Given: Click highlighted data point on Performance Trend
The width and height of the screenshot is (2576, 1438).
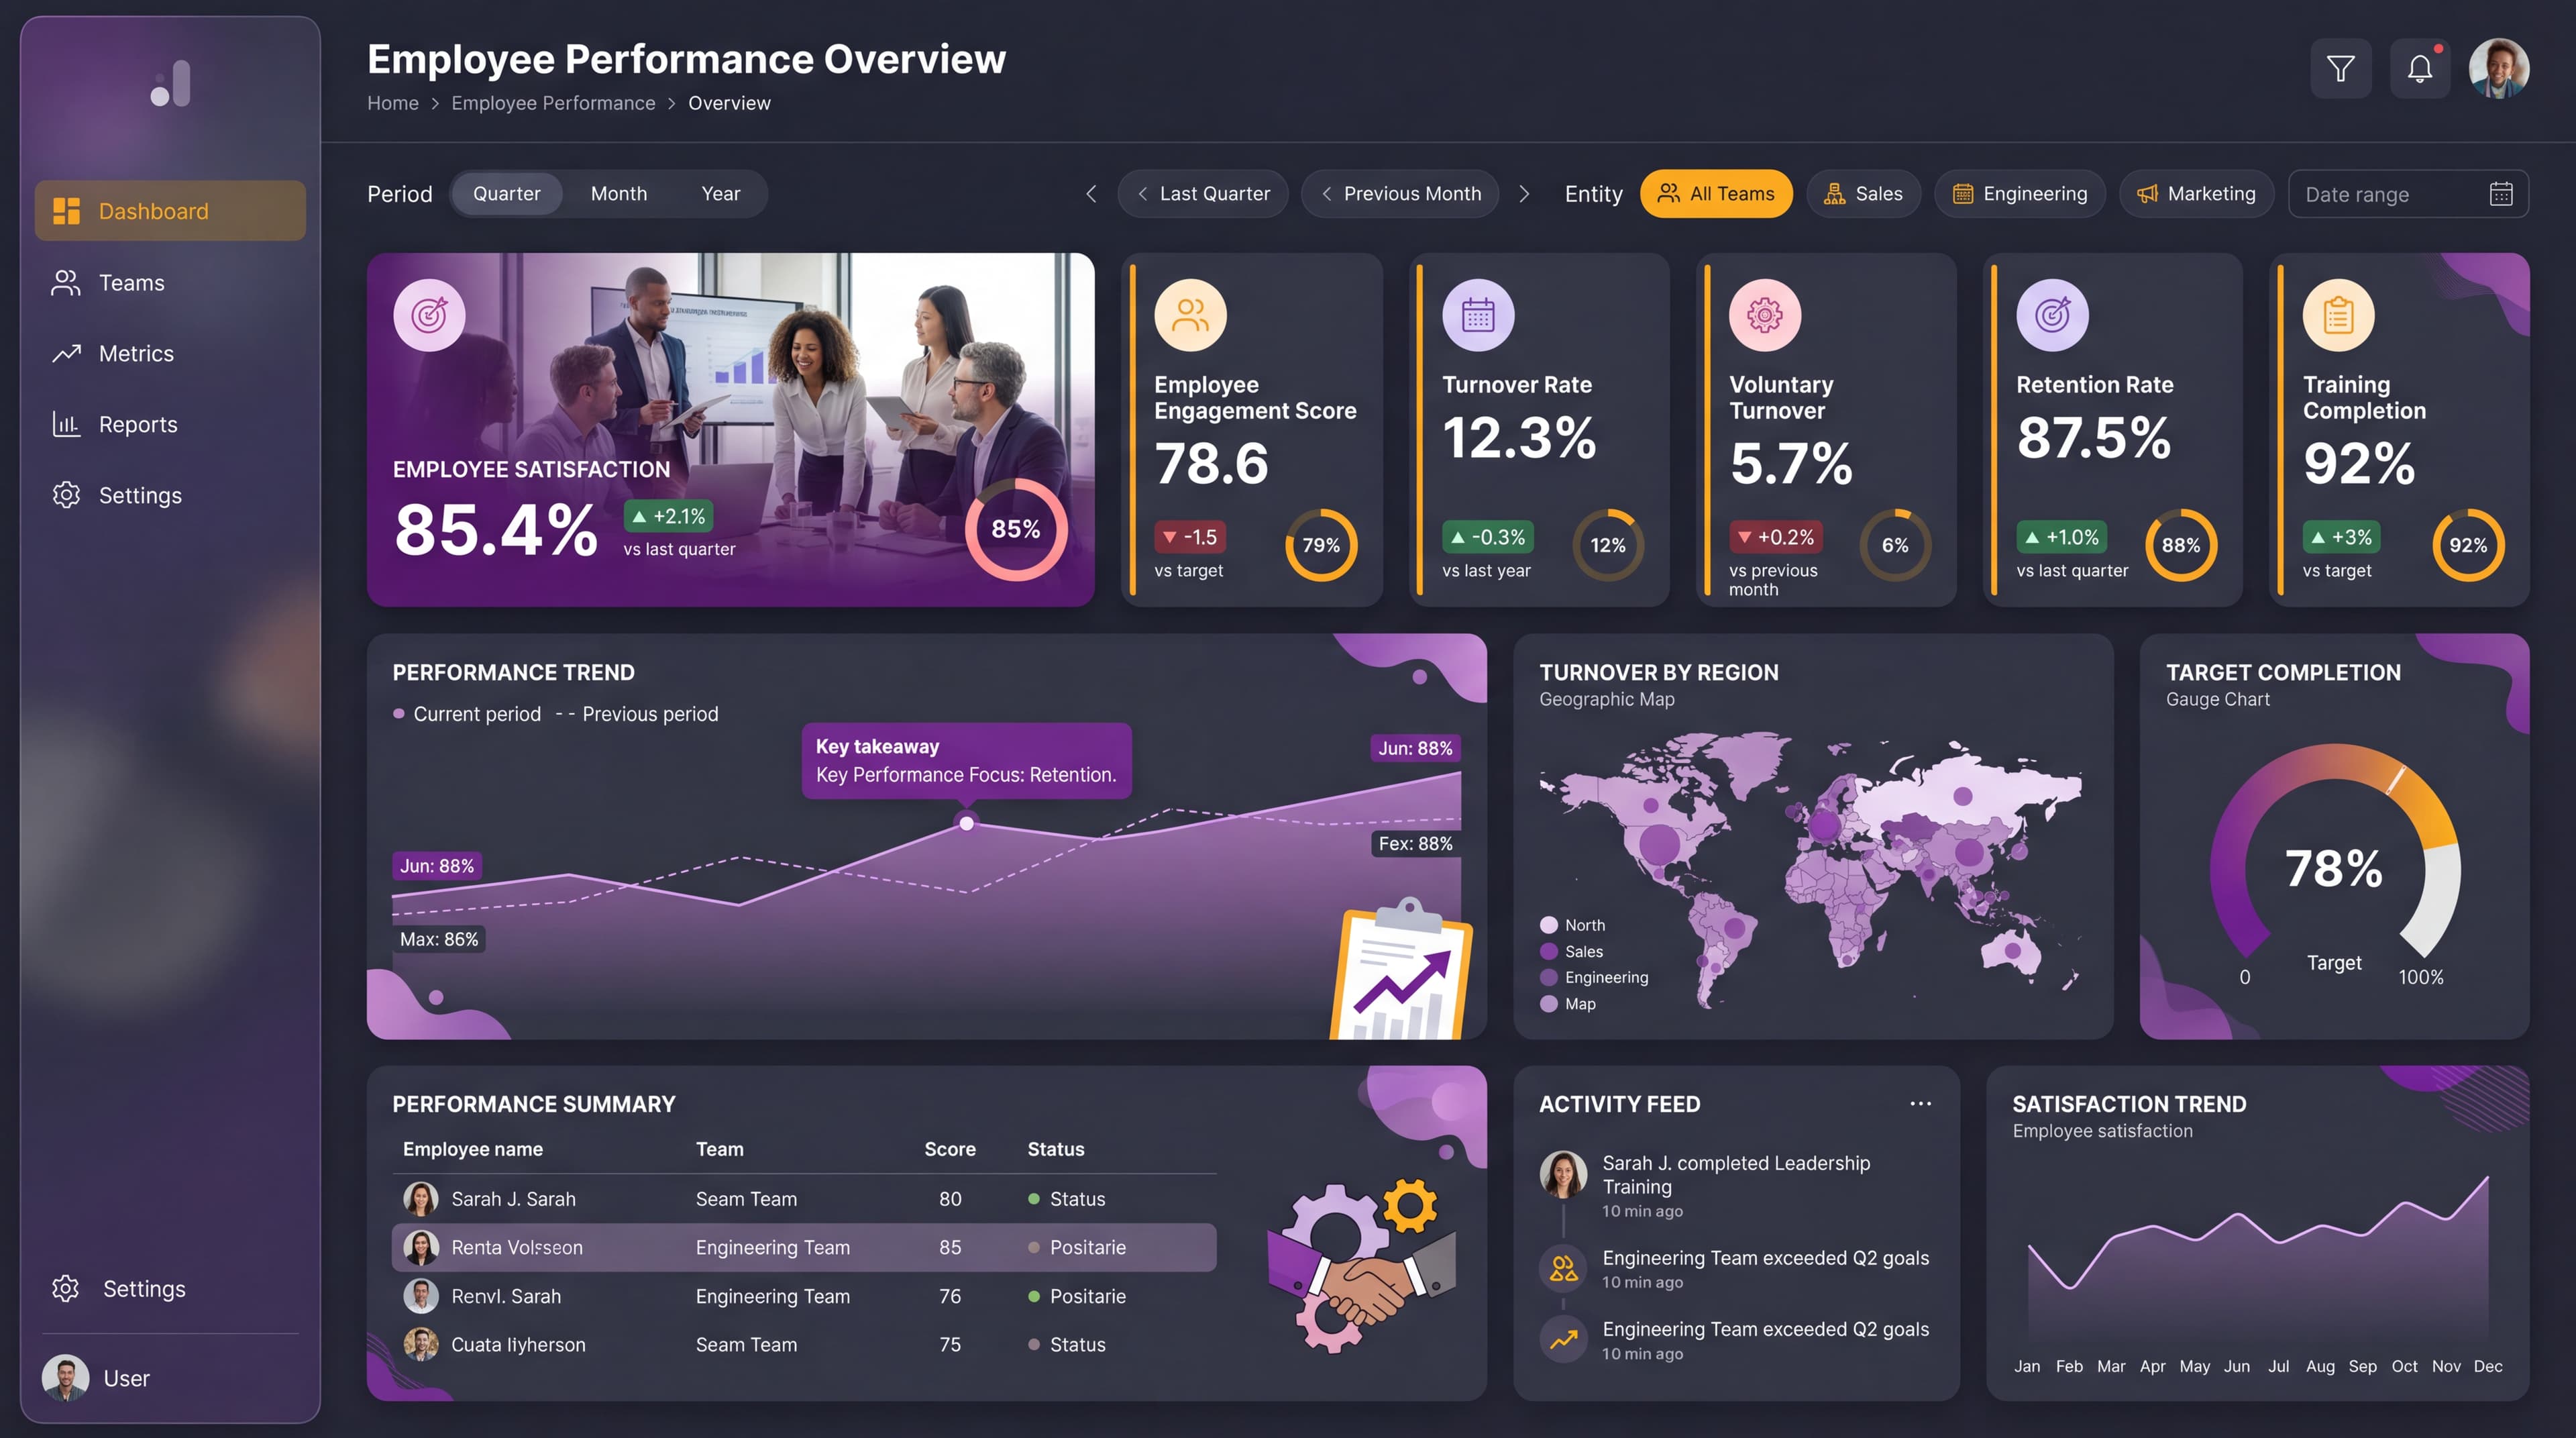Looking at the screenshot, I should (966, 823).
